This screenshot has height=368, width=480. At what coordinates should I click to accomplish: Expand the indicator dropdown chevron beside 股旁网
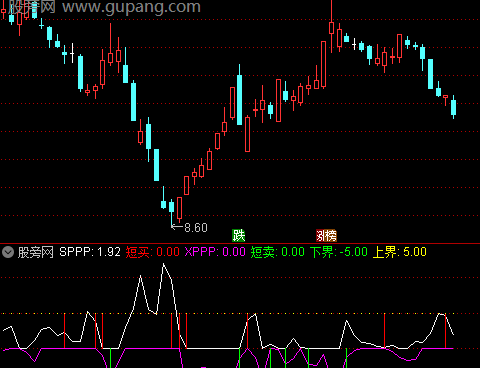(8, 252)
